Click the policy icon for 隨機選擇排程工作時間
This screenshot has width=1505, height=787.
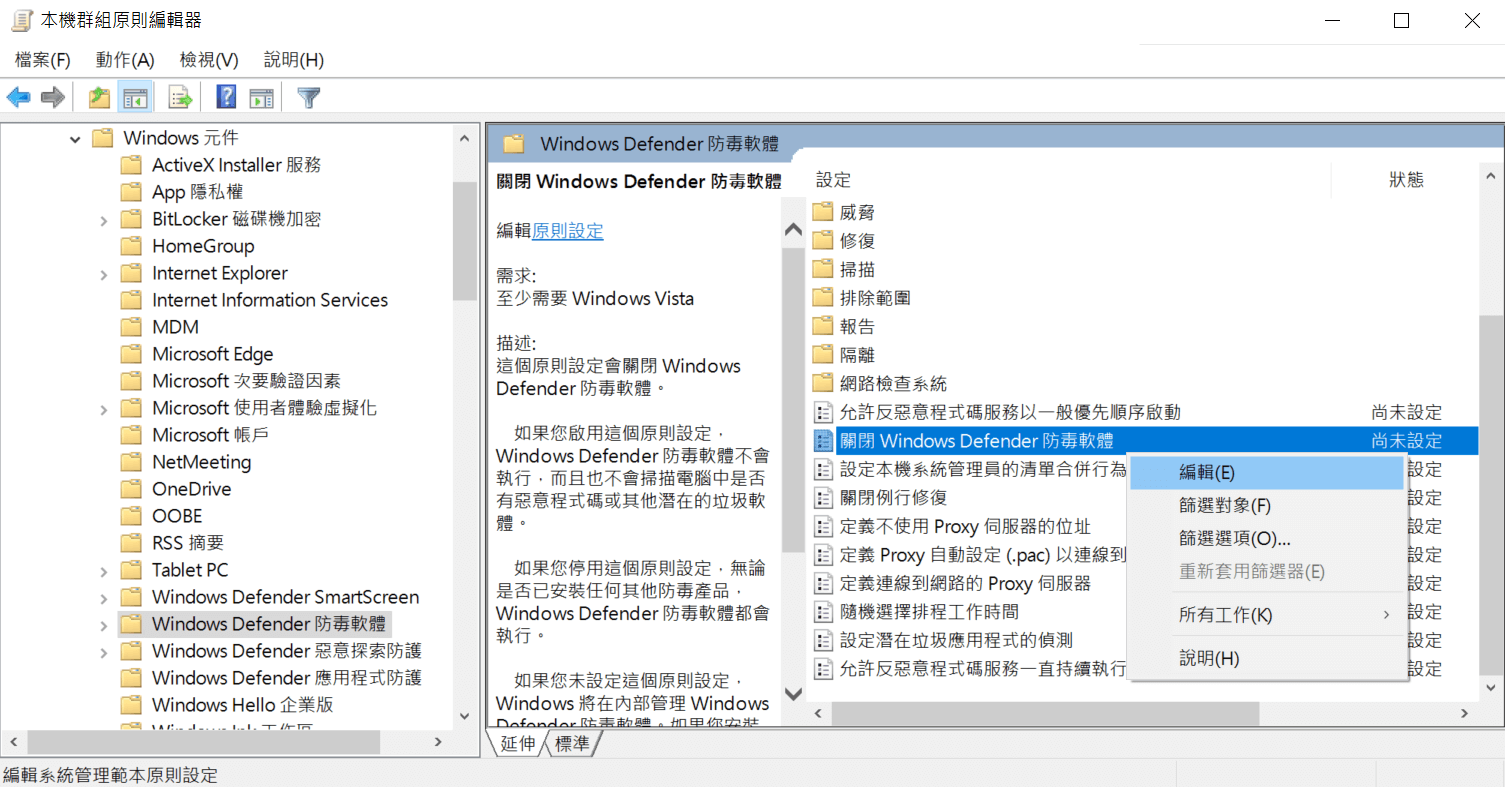(823, 612)
